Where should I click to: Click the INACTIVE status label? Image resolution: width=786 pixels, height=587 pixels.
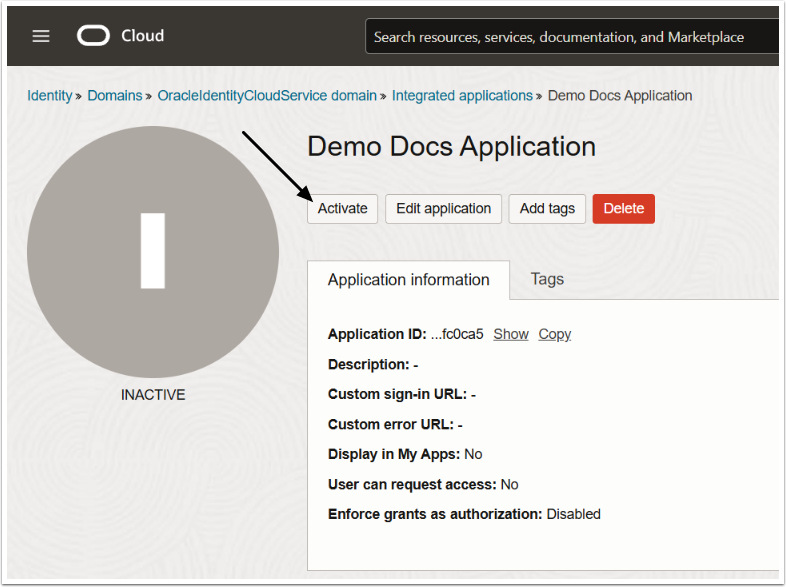pos(153,395)
